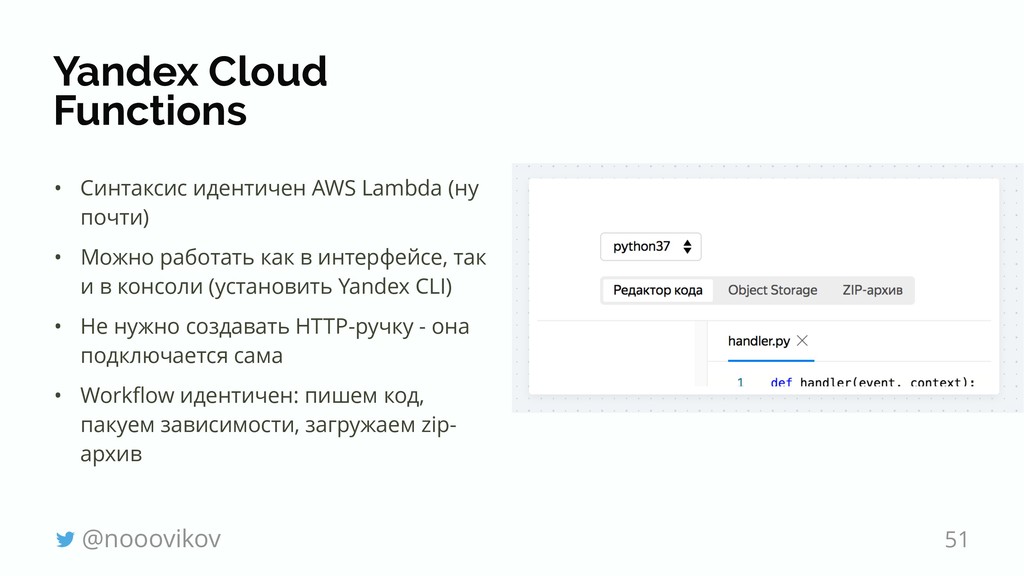Open the handler.py file tab
The image size is (1024, 576).
(x=759, y=341)
